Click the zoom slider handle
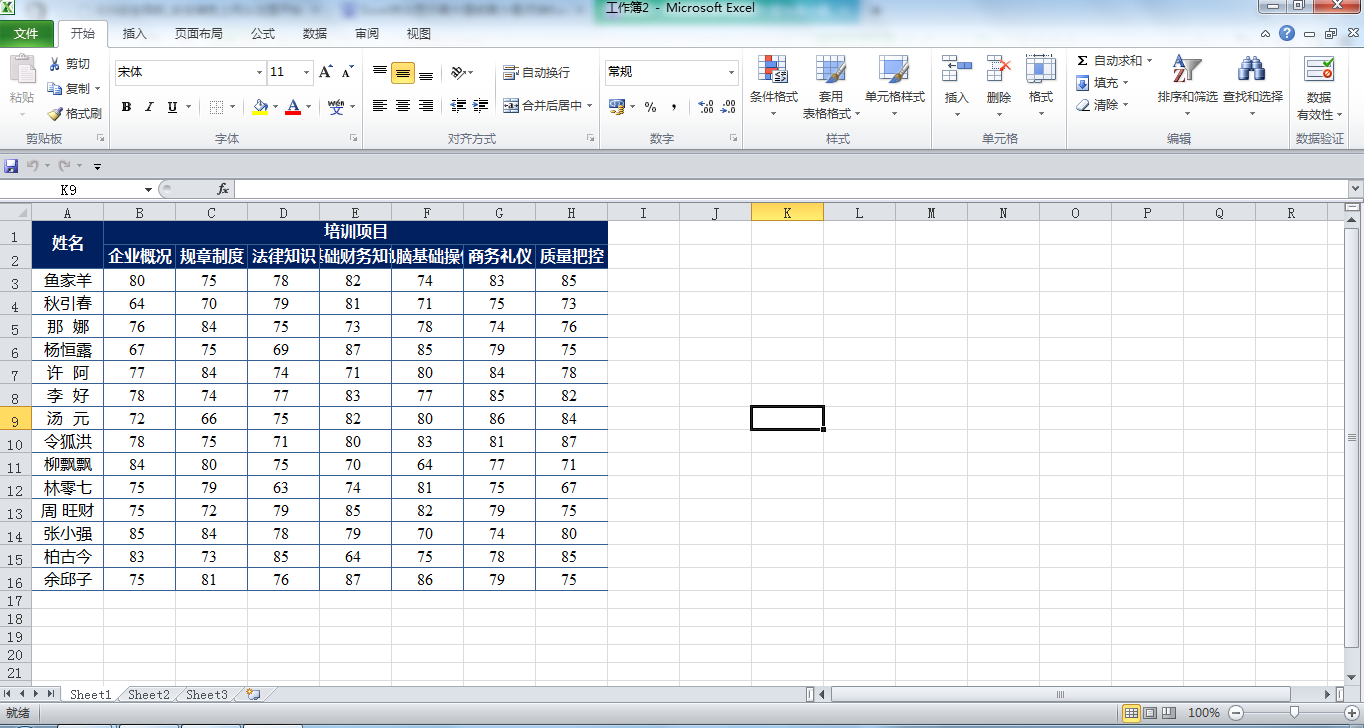 point(1294,713)
